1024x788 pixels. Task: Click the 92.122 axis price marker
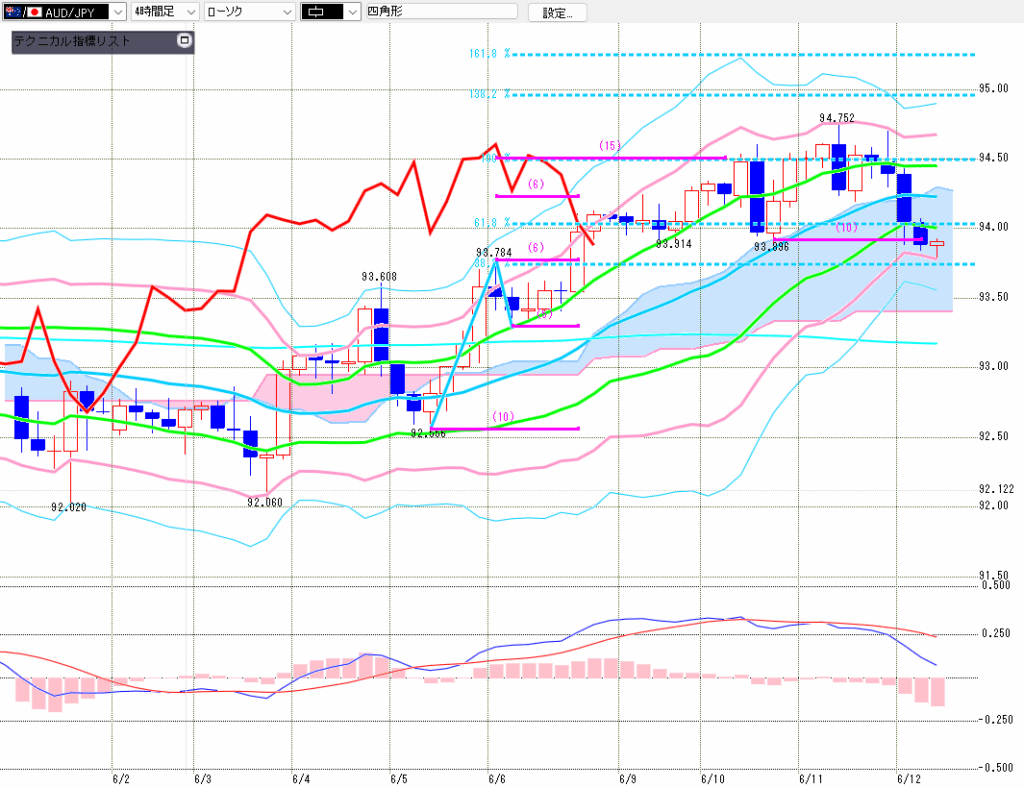pyautogui.click(x=997, y=489)
